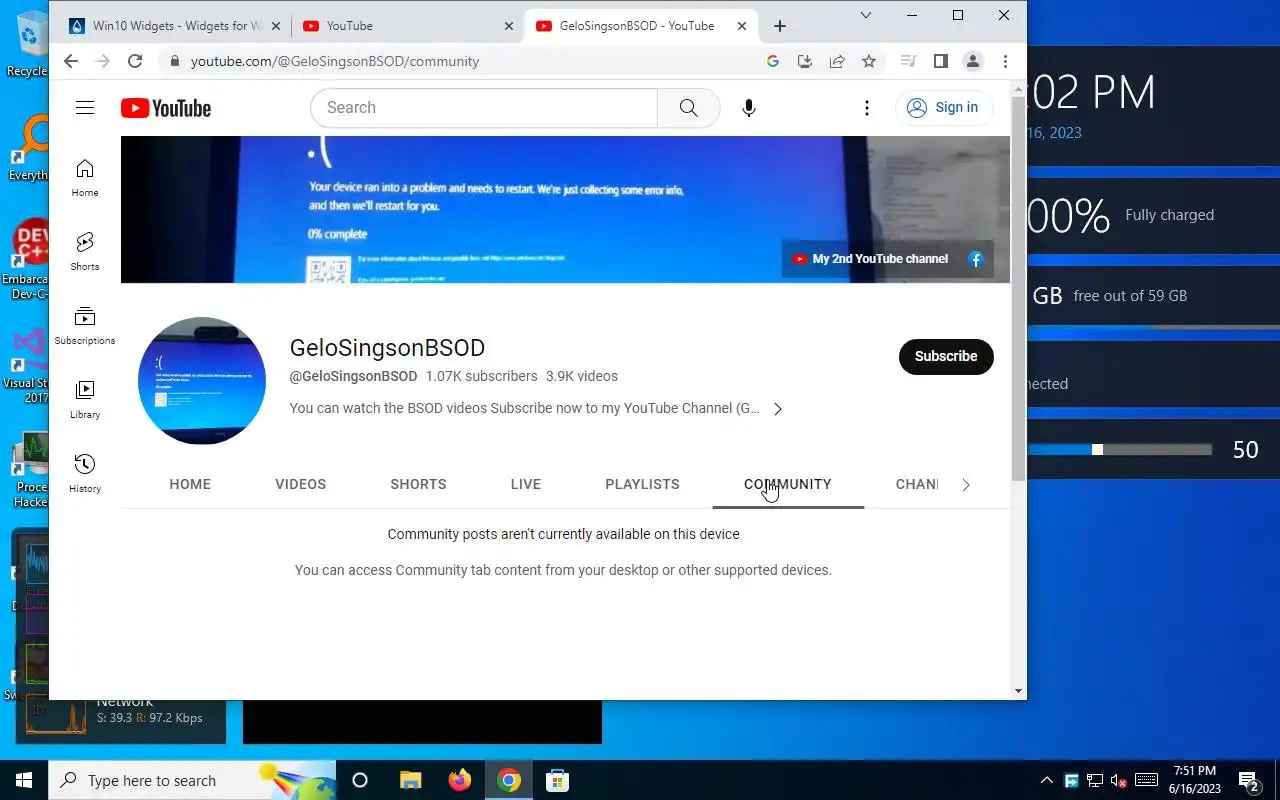The height and width of the screenshot is (800, 1280).
Task: Open the YouTube guide hamburger menu
Action: click(85, 108)
